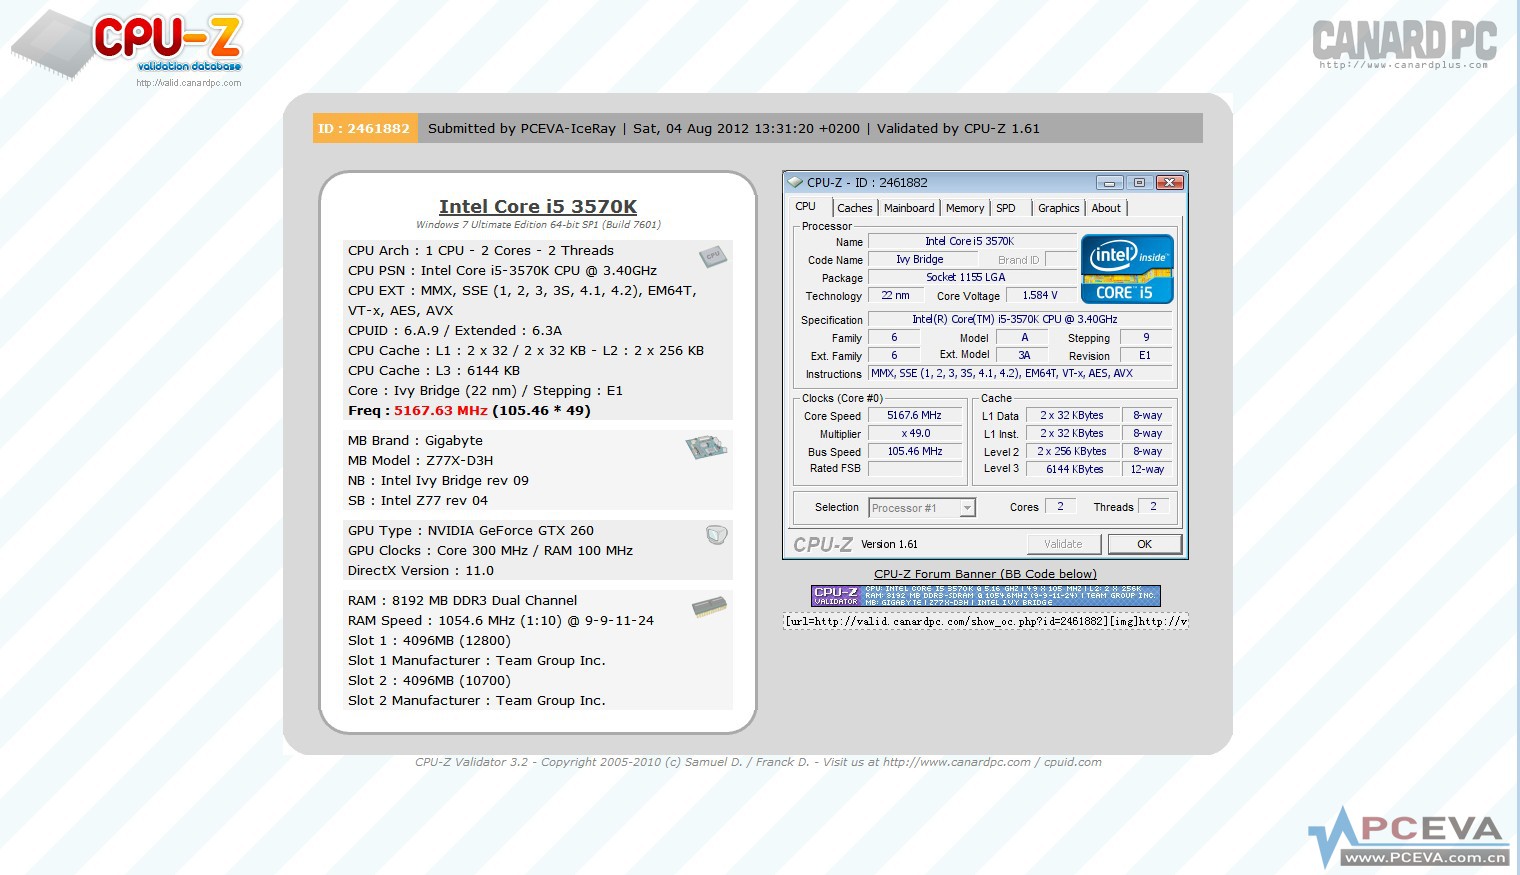Click the Slot 1 : 4096MB (12800) line
The height and width of the screenshot is (875, 1520).
pyautogui.click(x=429, y=640)
